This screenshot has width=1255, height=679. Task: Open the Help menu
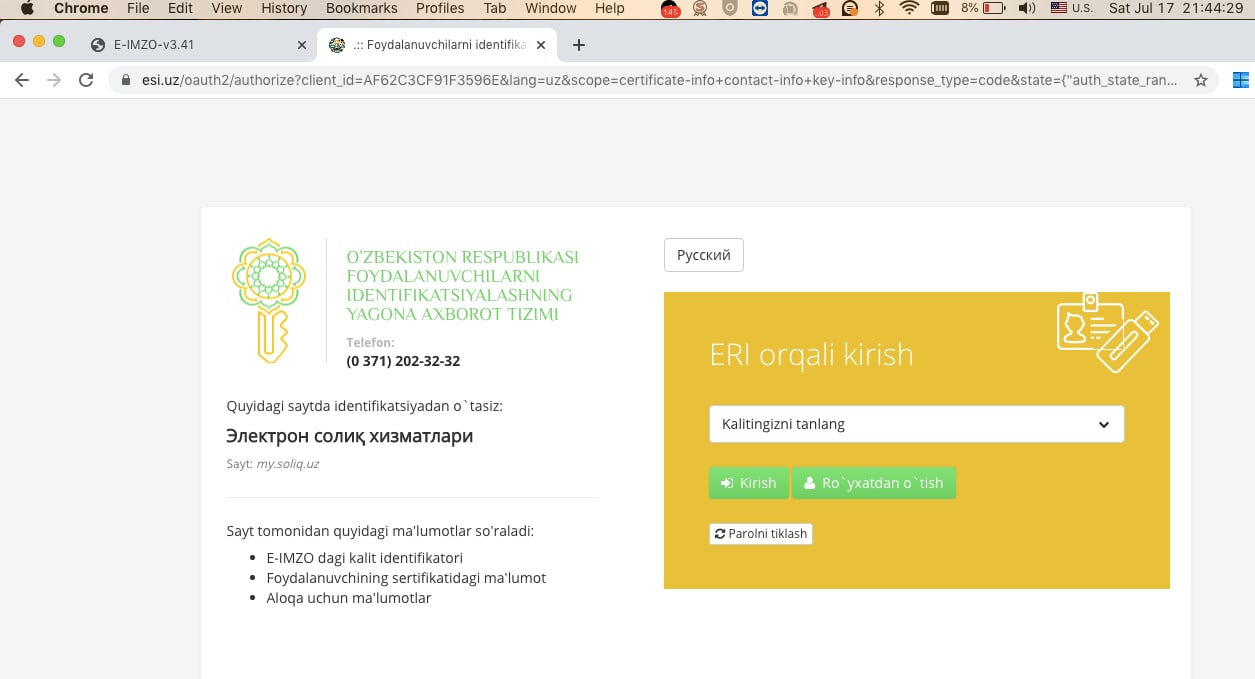coord(609,8)
